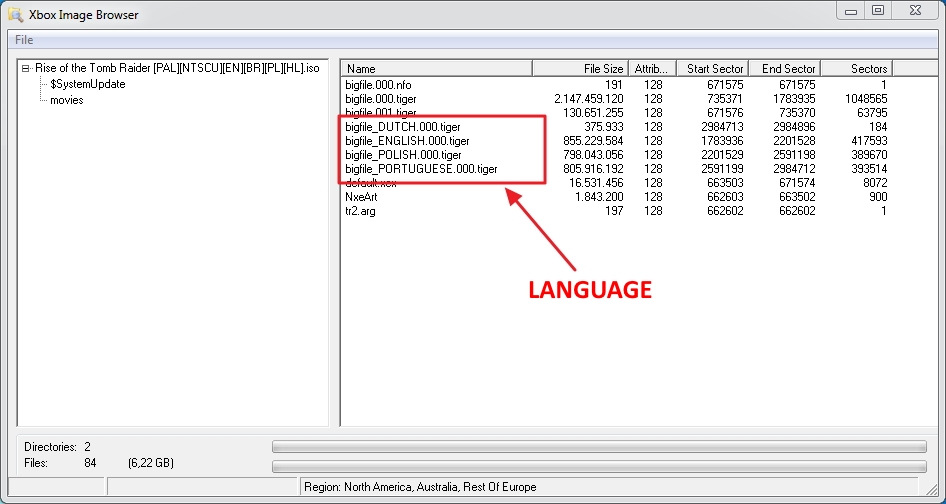
Task: Click sectors value 1048565
Action: (866, 99)
